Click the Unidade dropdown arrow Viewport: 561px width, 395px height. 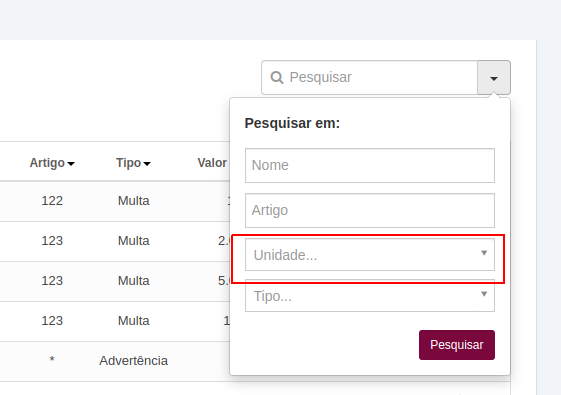tap(484, 253)
